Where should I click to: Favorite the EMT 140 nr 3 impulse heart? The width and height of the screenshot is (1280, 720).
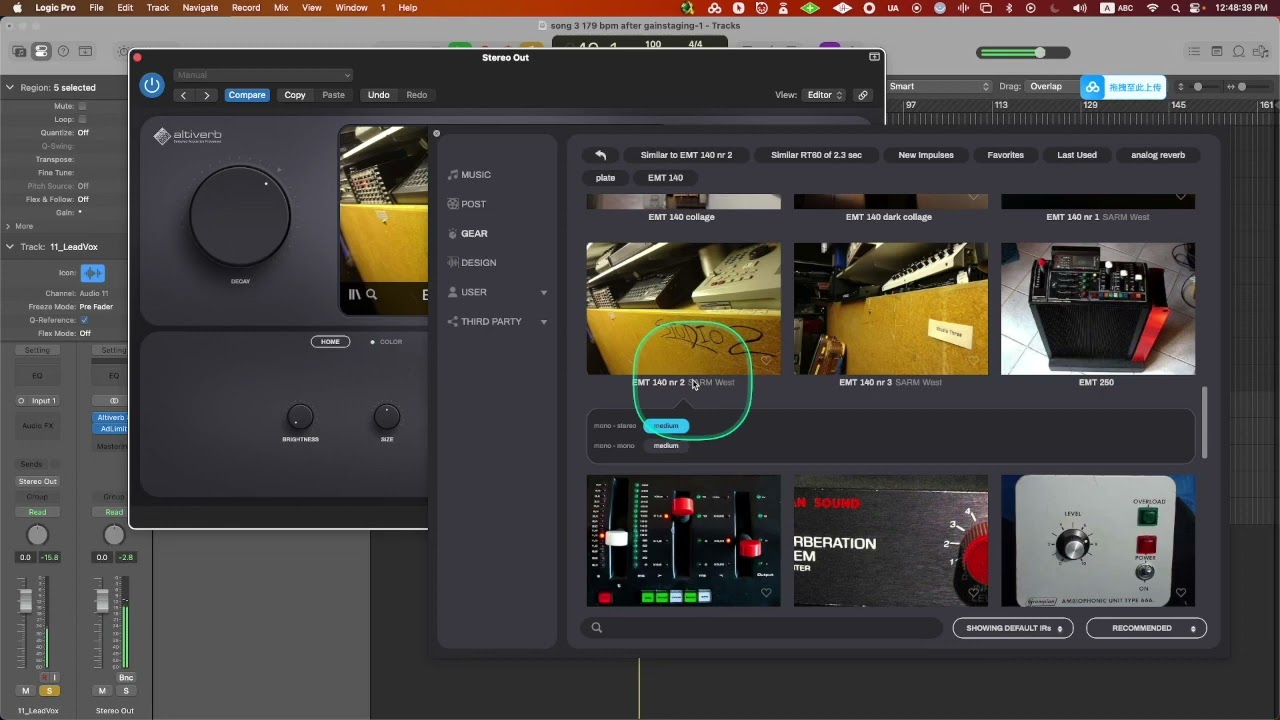click(974, 361)
